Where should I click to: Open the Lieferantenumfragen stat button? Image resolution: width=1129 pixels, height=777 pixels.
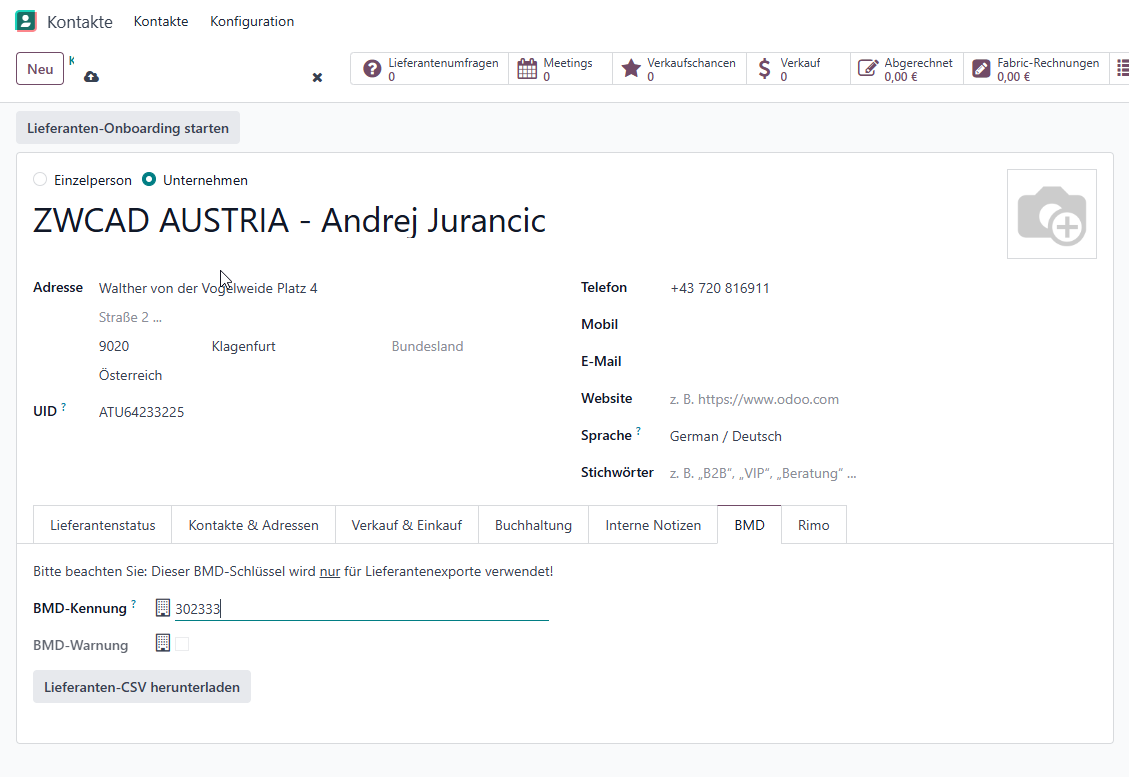tap(430, 69)
